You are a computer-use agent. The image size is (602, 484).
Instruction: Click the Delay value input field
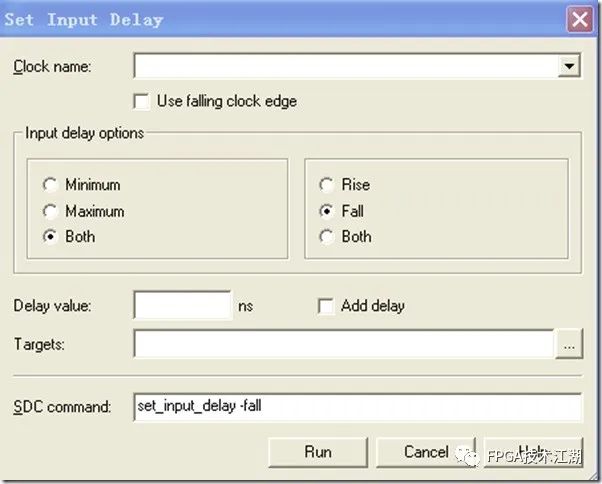tap(183, 306)
